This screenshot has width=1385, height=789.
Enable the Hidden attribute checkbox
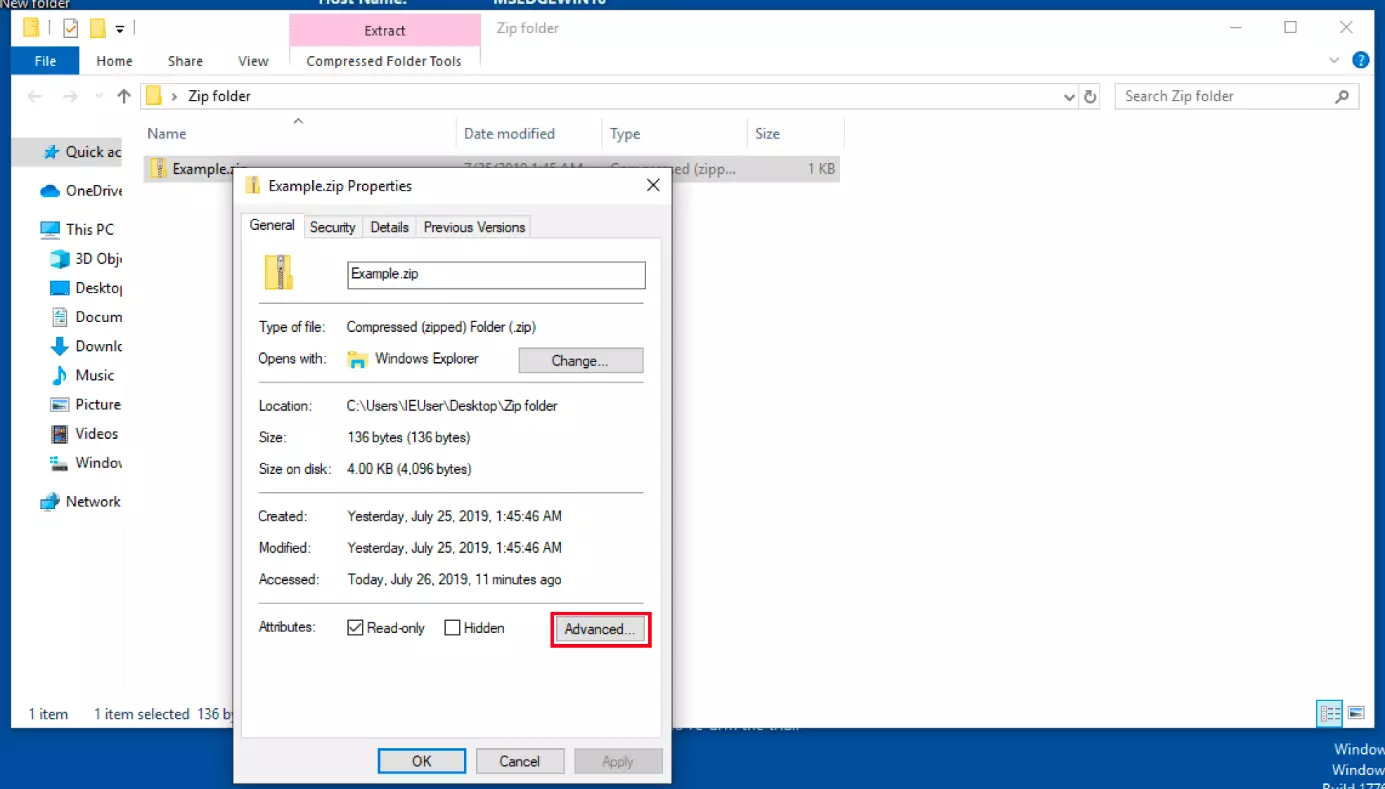(452, 628)
